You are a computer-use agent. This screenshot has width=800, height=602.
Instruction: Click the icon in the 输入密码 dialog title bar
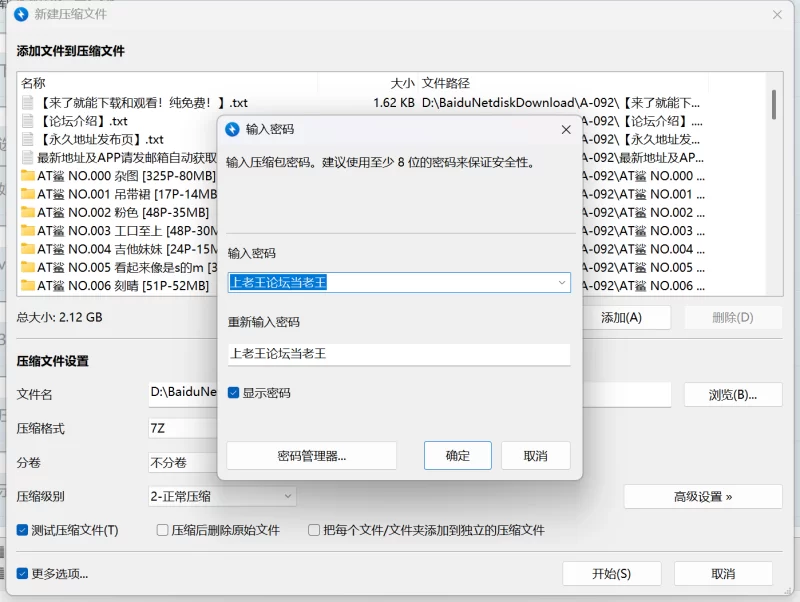(234, 129)
